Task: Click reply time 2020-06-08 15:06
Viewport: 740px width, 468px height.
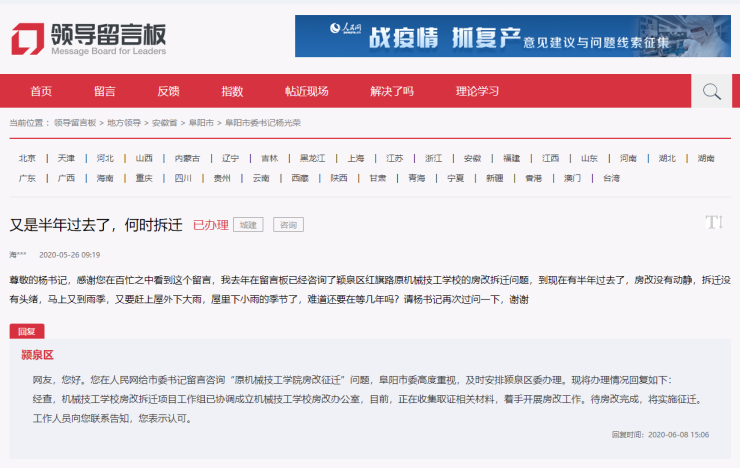Action: tap(679, 435)
